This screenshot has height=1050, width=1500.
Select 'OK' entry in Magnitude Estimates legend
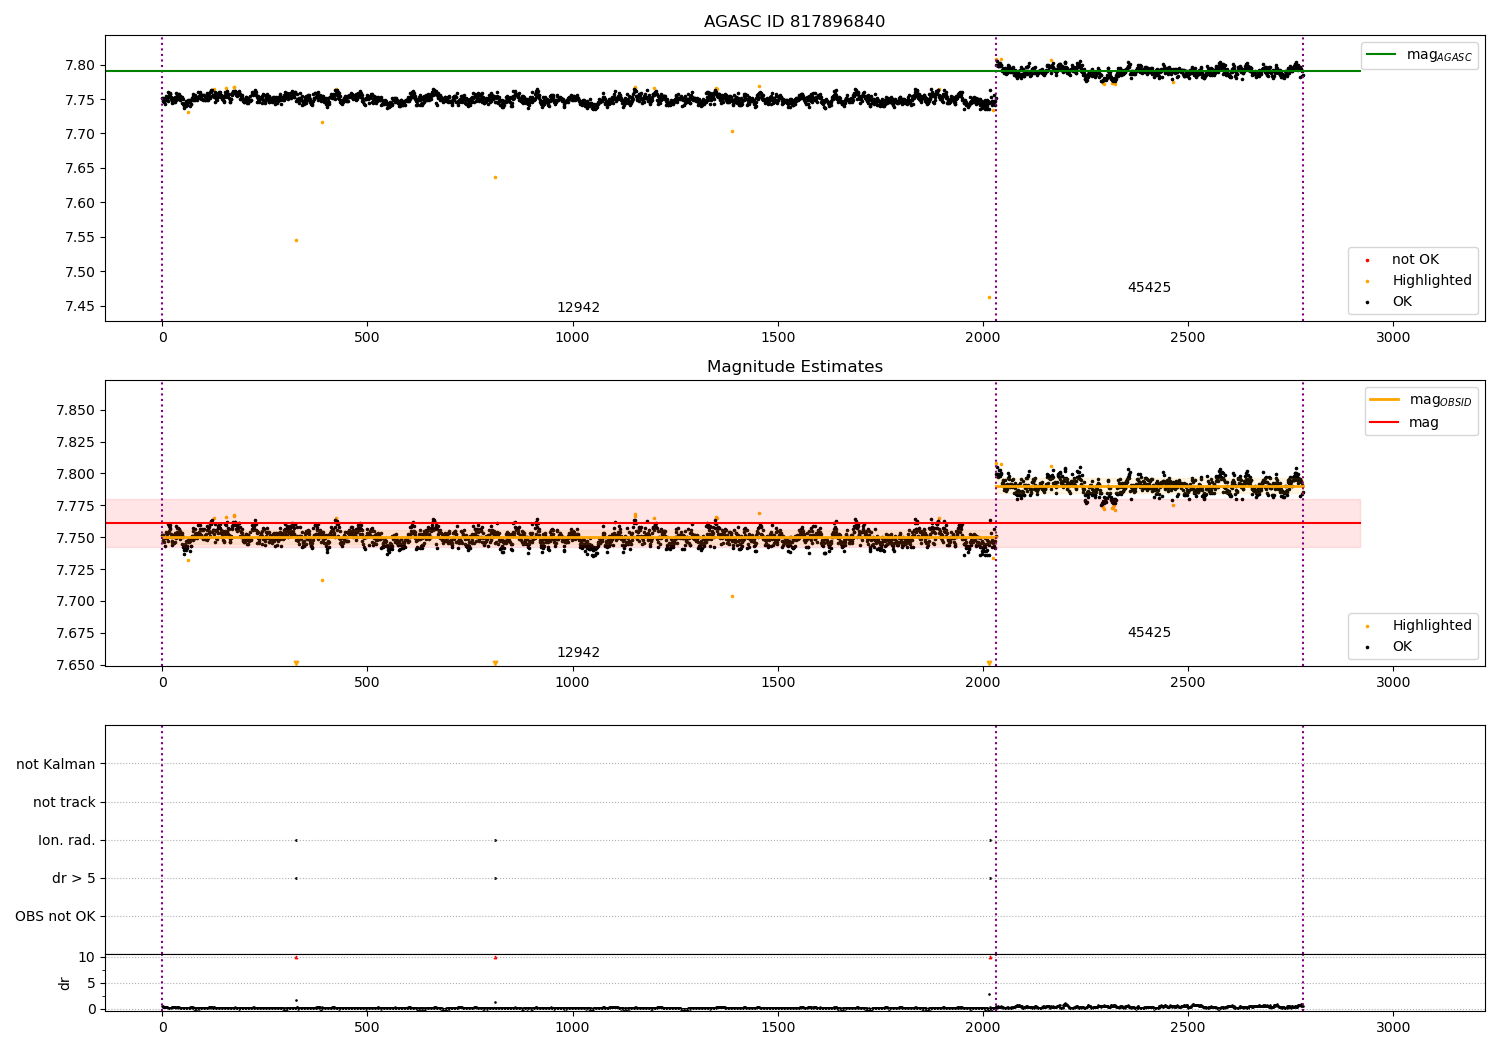tap(1402, 647)
